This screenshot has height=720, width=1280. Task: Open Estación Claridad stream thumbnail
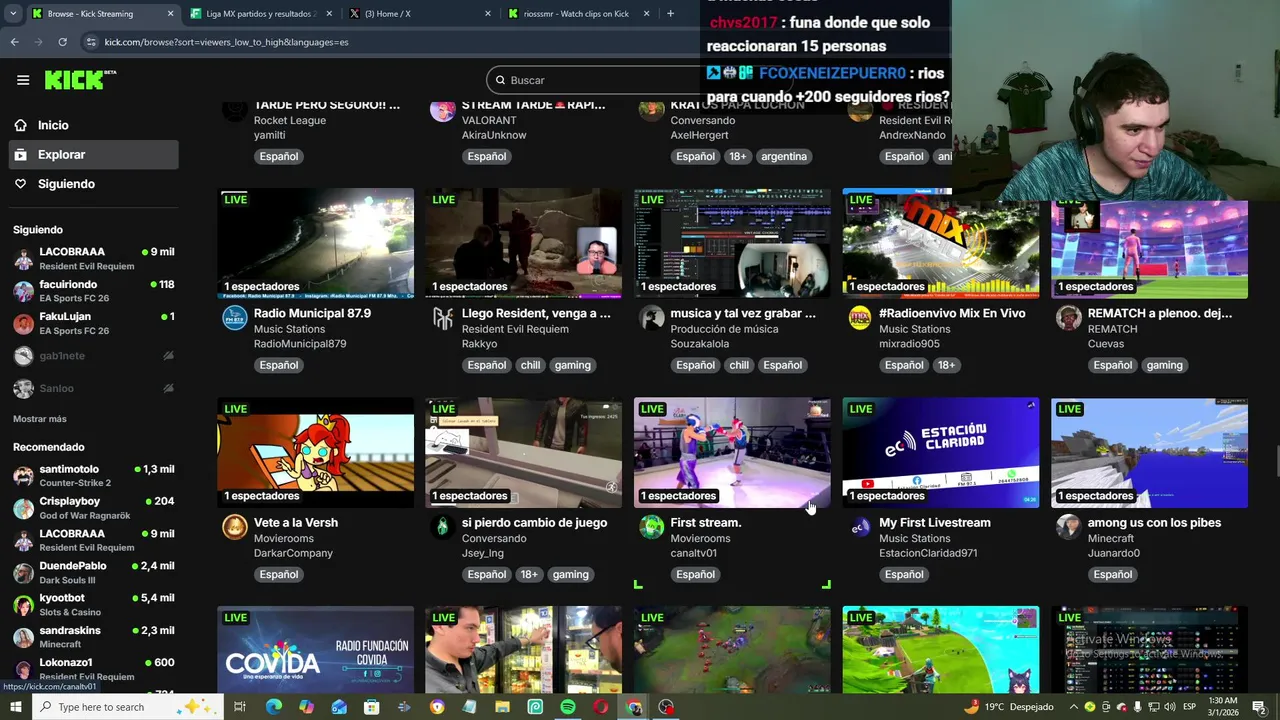940,453
